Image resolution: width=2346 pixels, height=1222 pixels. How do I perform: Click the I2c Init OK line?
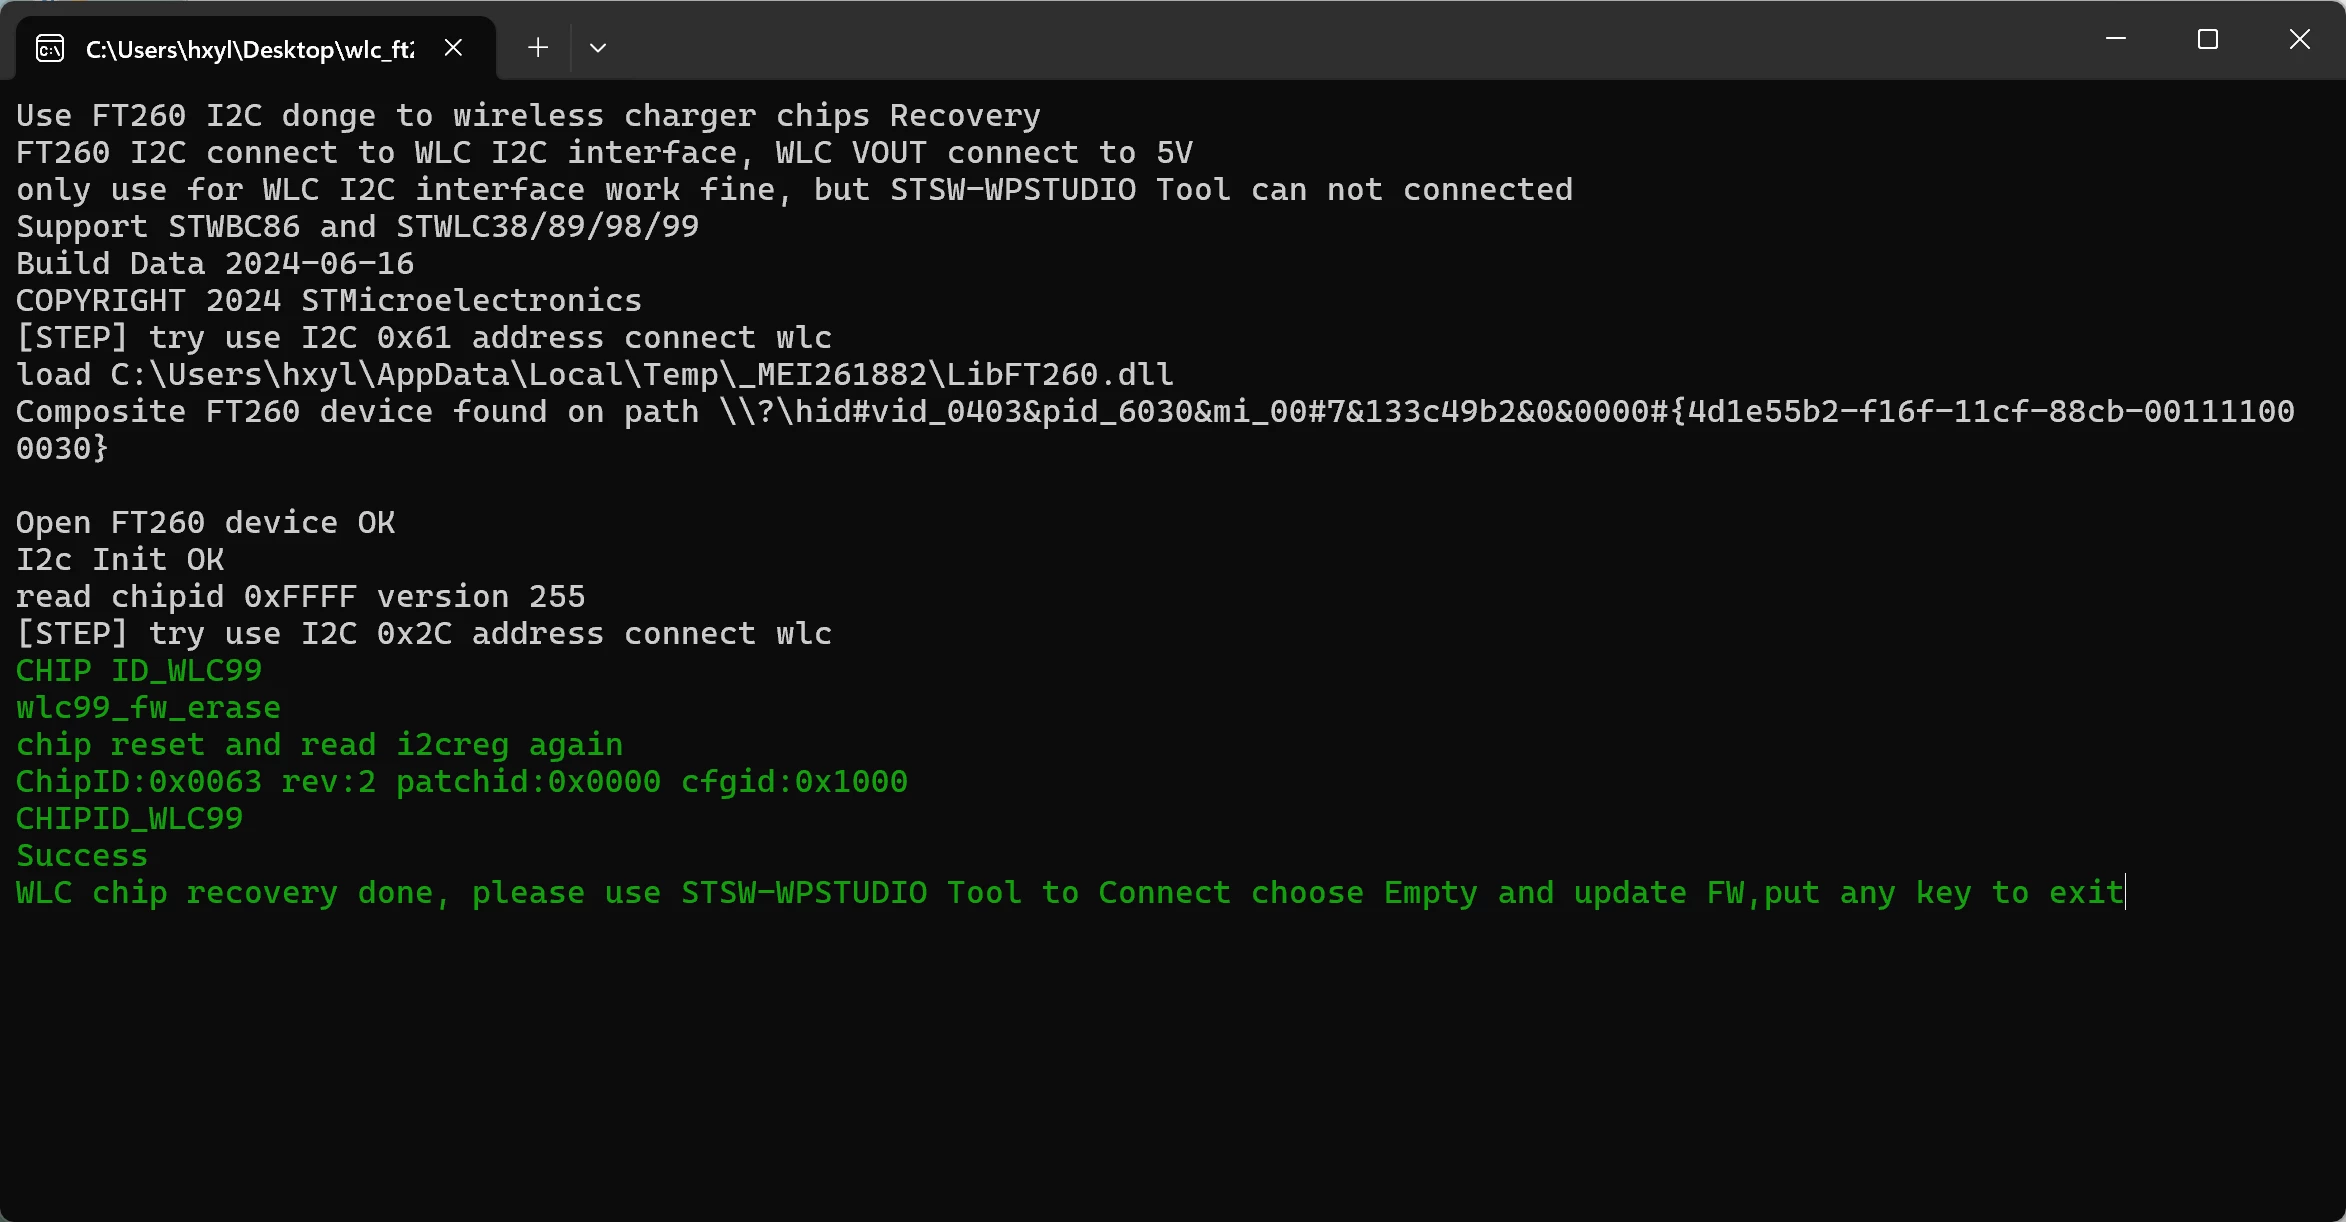click(x=120, y=560)
